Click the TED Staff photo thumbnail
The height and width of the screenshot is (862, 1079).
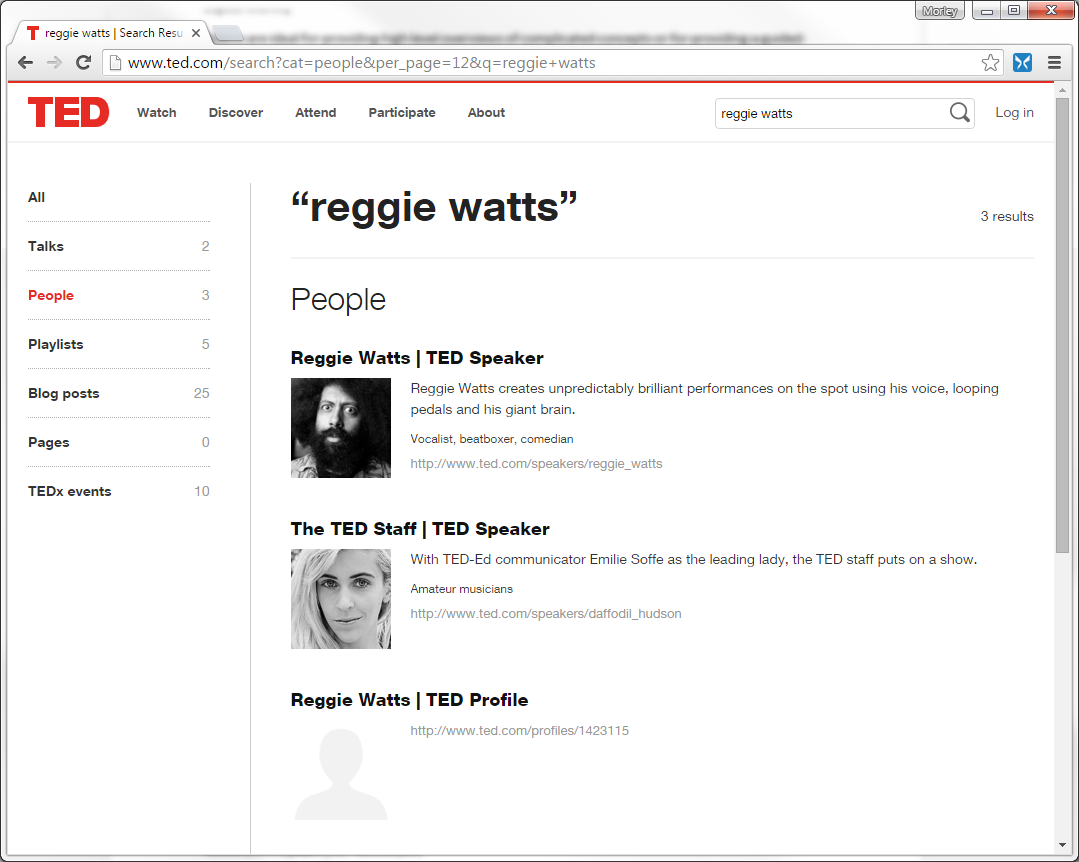(x=341, y=599)
